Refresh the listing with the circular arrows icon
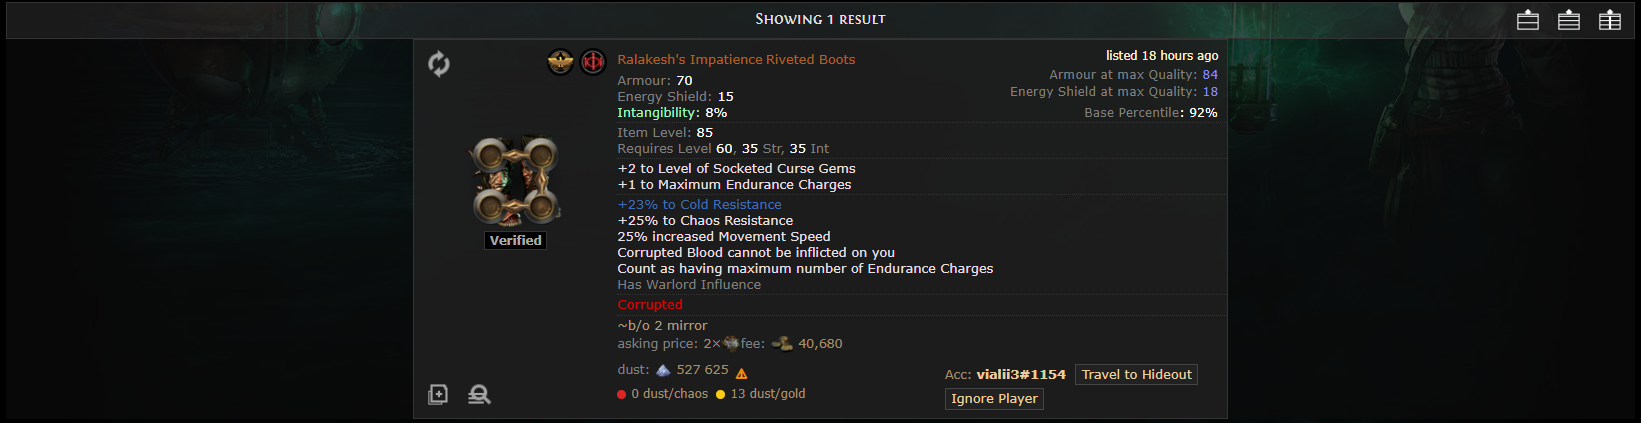The width and height of the screenshot is (1641, 423). tap(438, 64)
